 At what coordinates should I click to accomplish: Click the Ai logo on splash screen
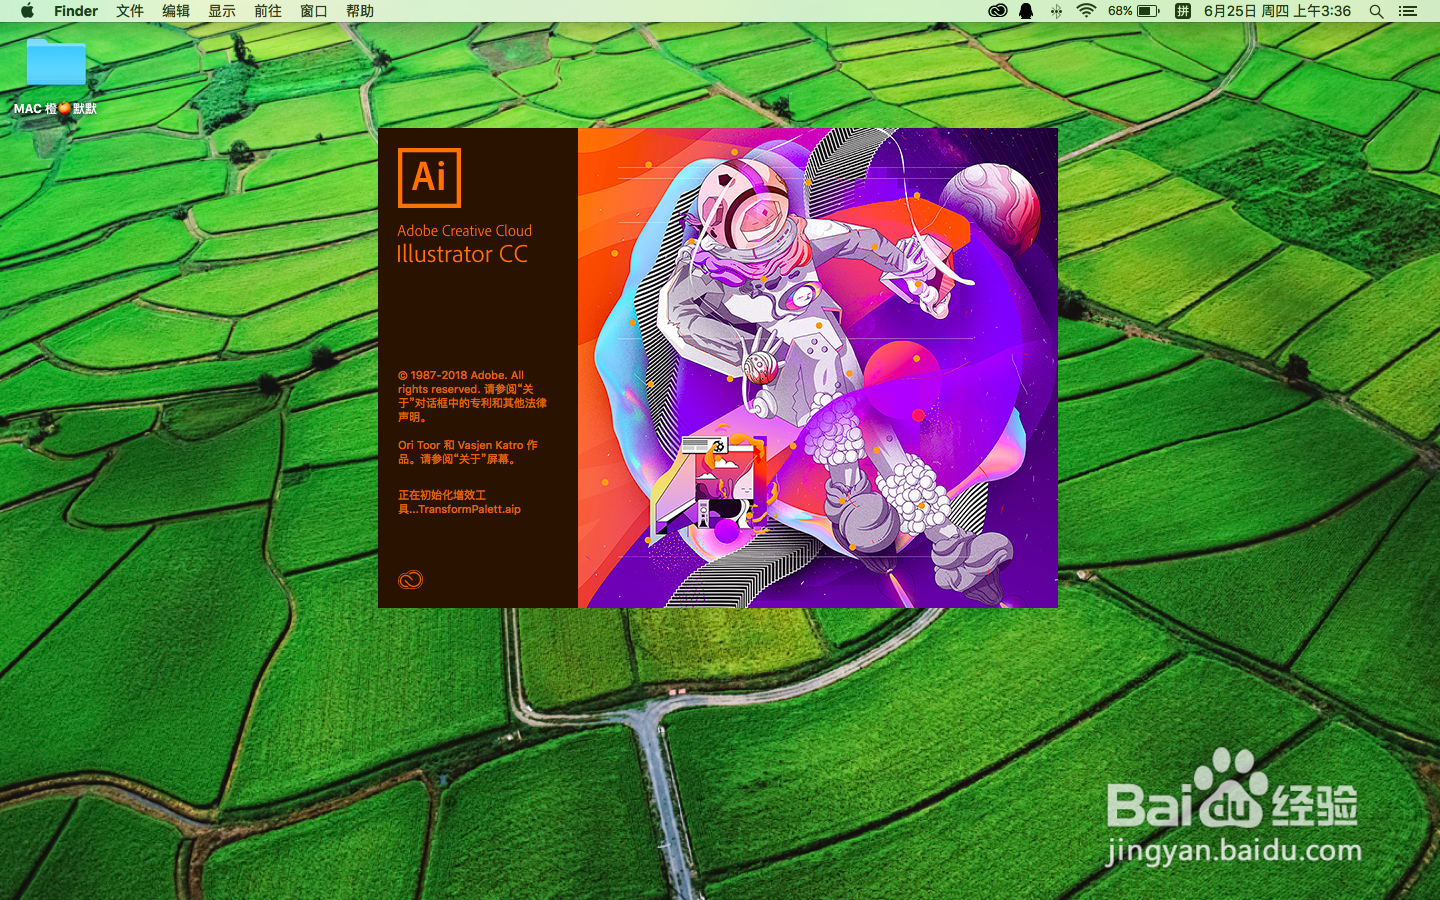tap(429, 177)
